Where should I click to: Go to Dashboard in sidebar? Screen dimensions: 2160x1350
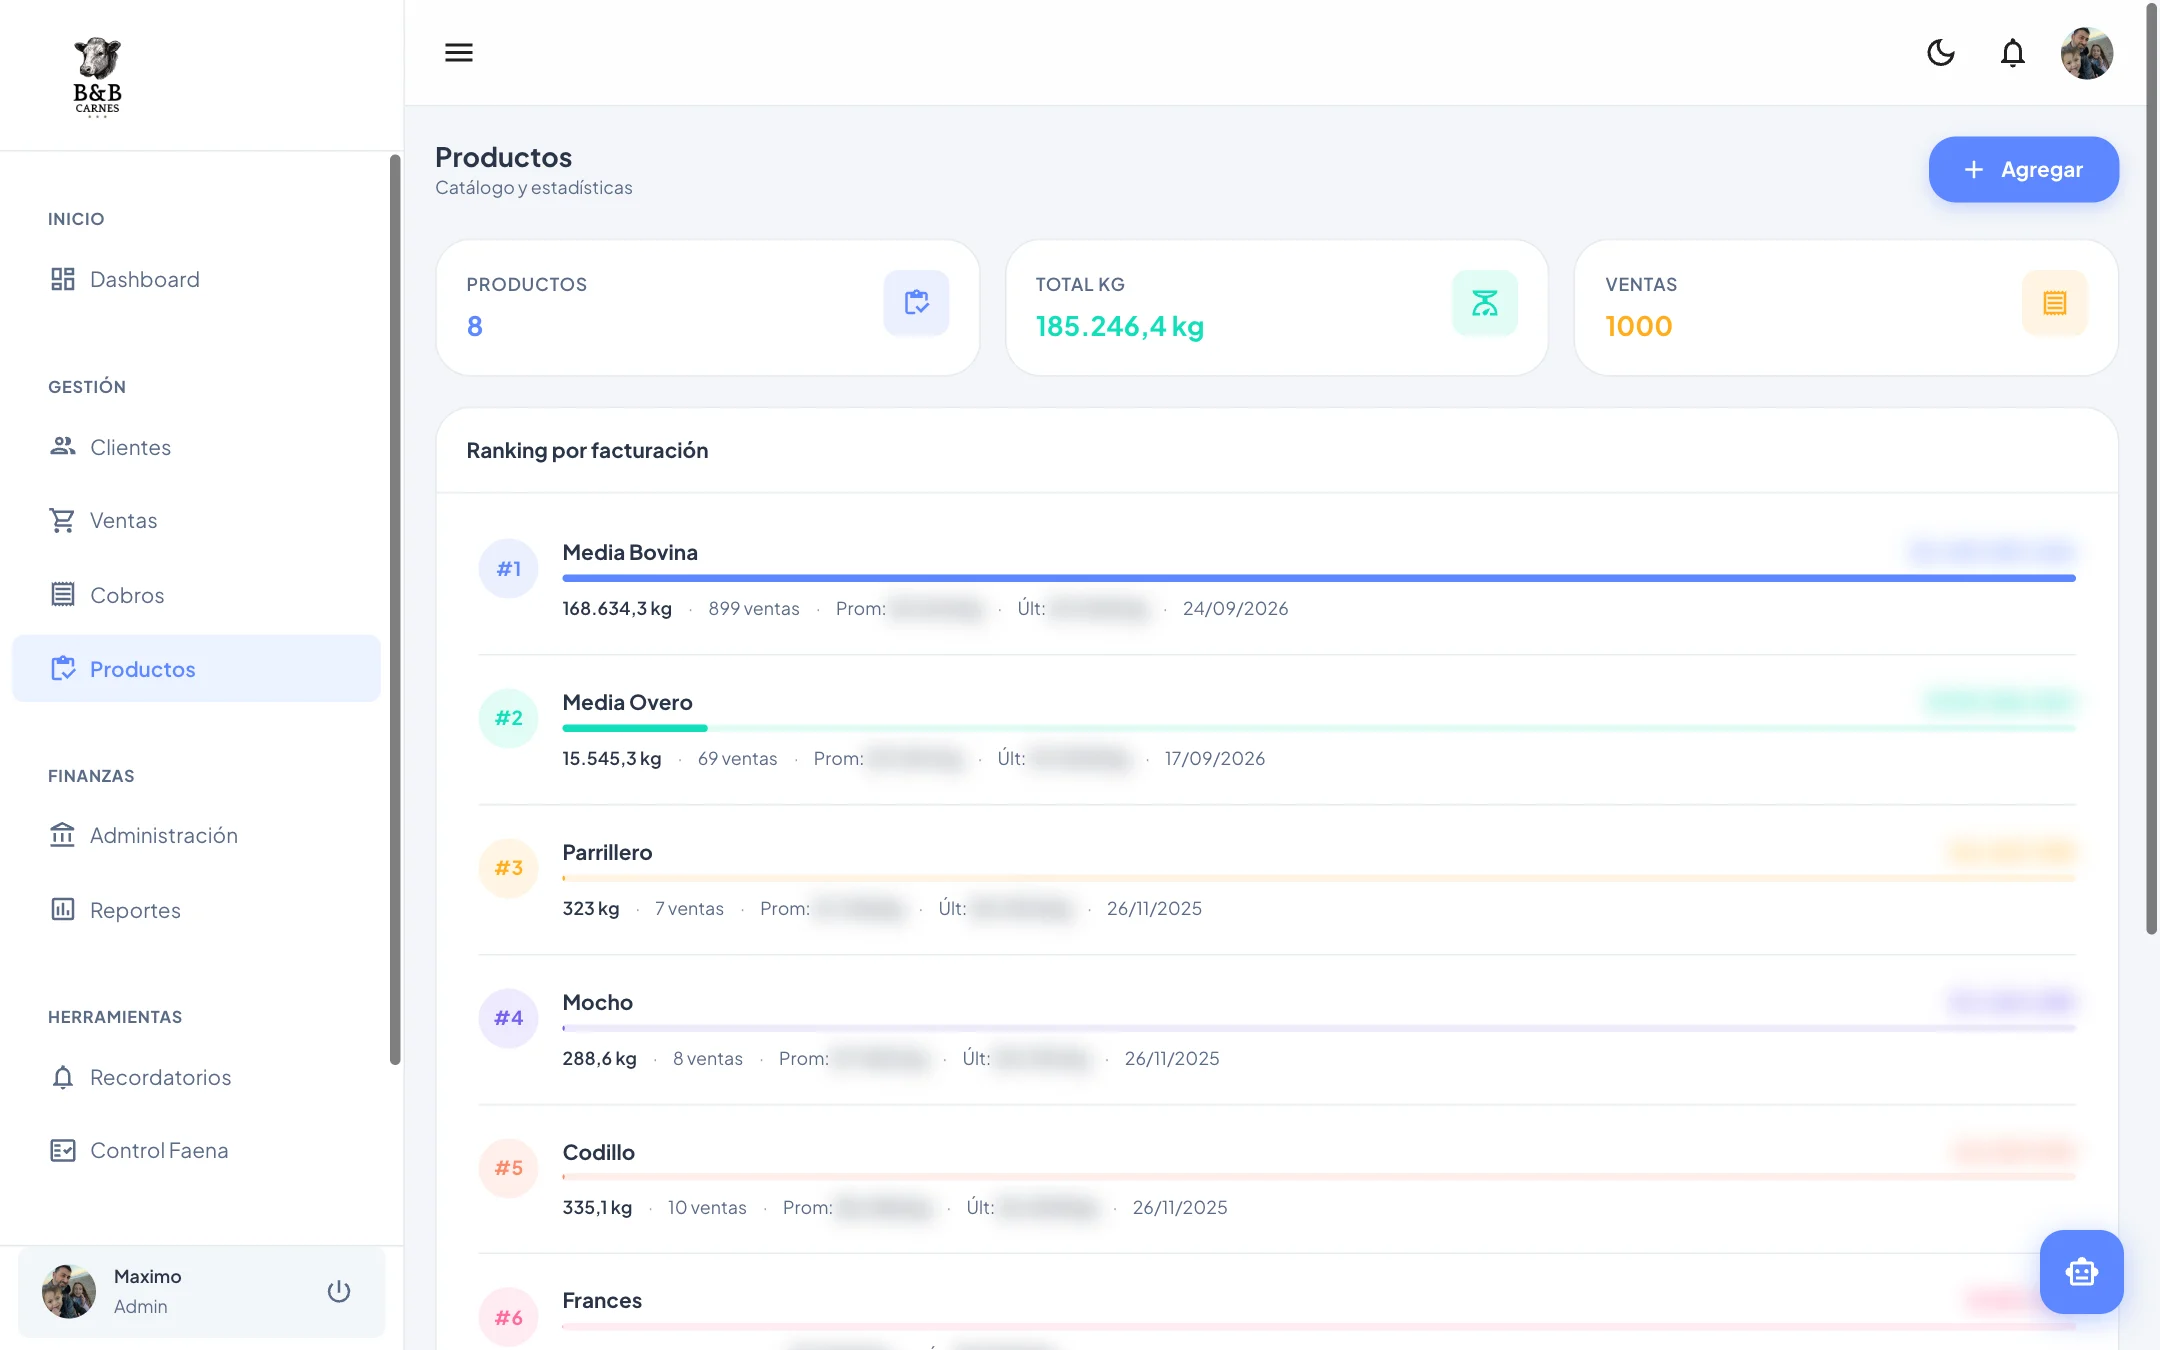[196, 279]
